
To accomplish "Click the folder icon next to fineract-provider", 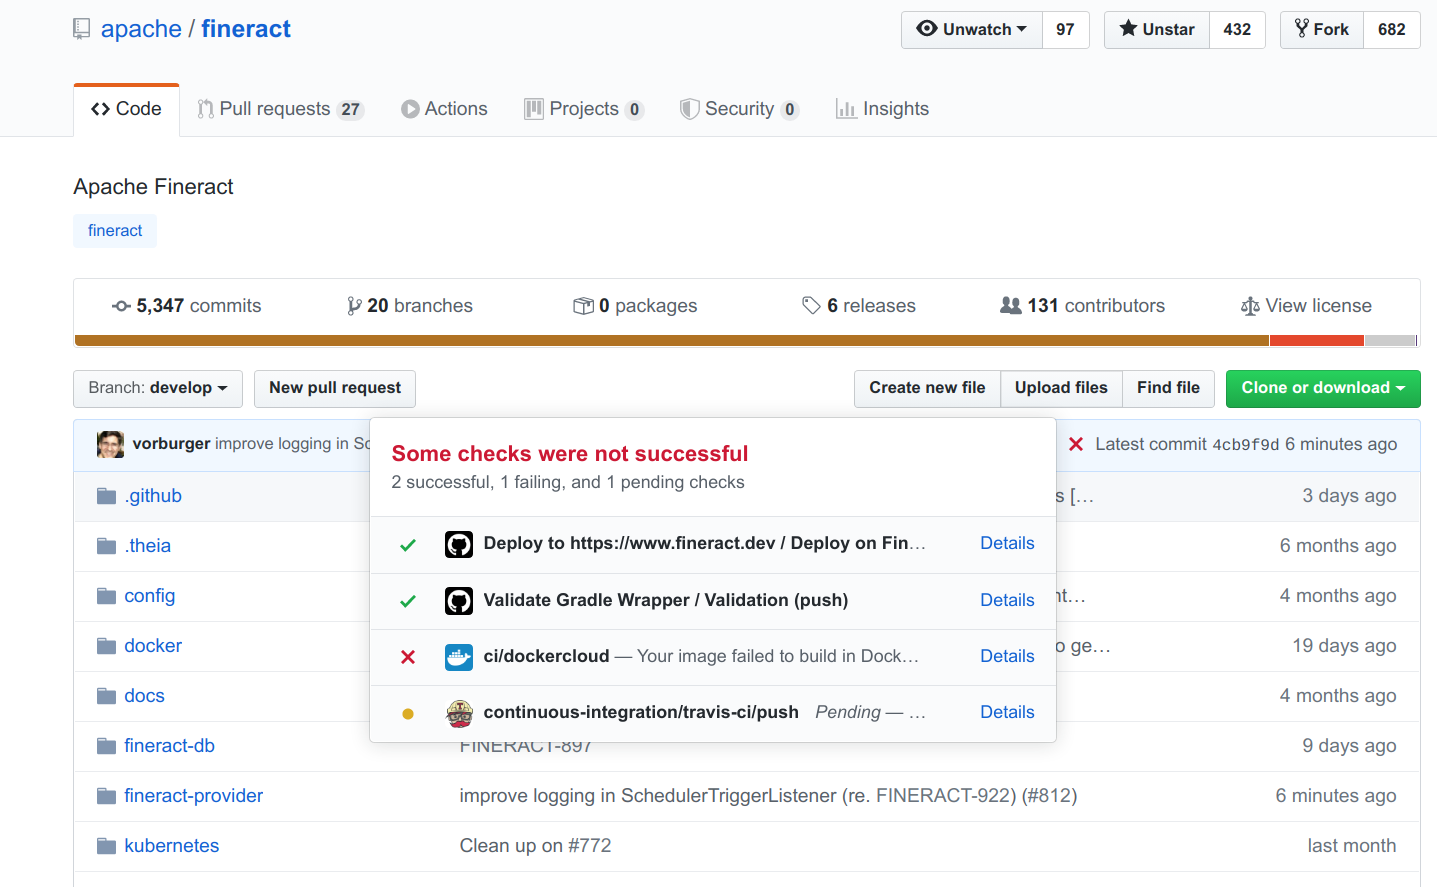I will (x=106, y=796).
